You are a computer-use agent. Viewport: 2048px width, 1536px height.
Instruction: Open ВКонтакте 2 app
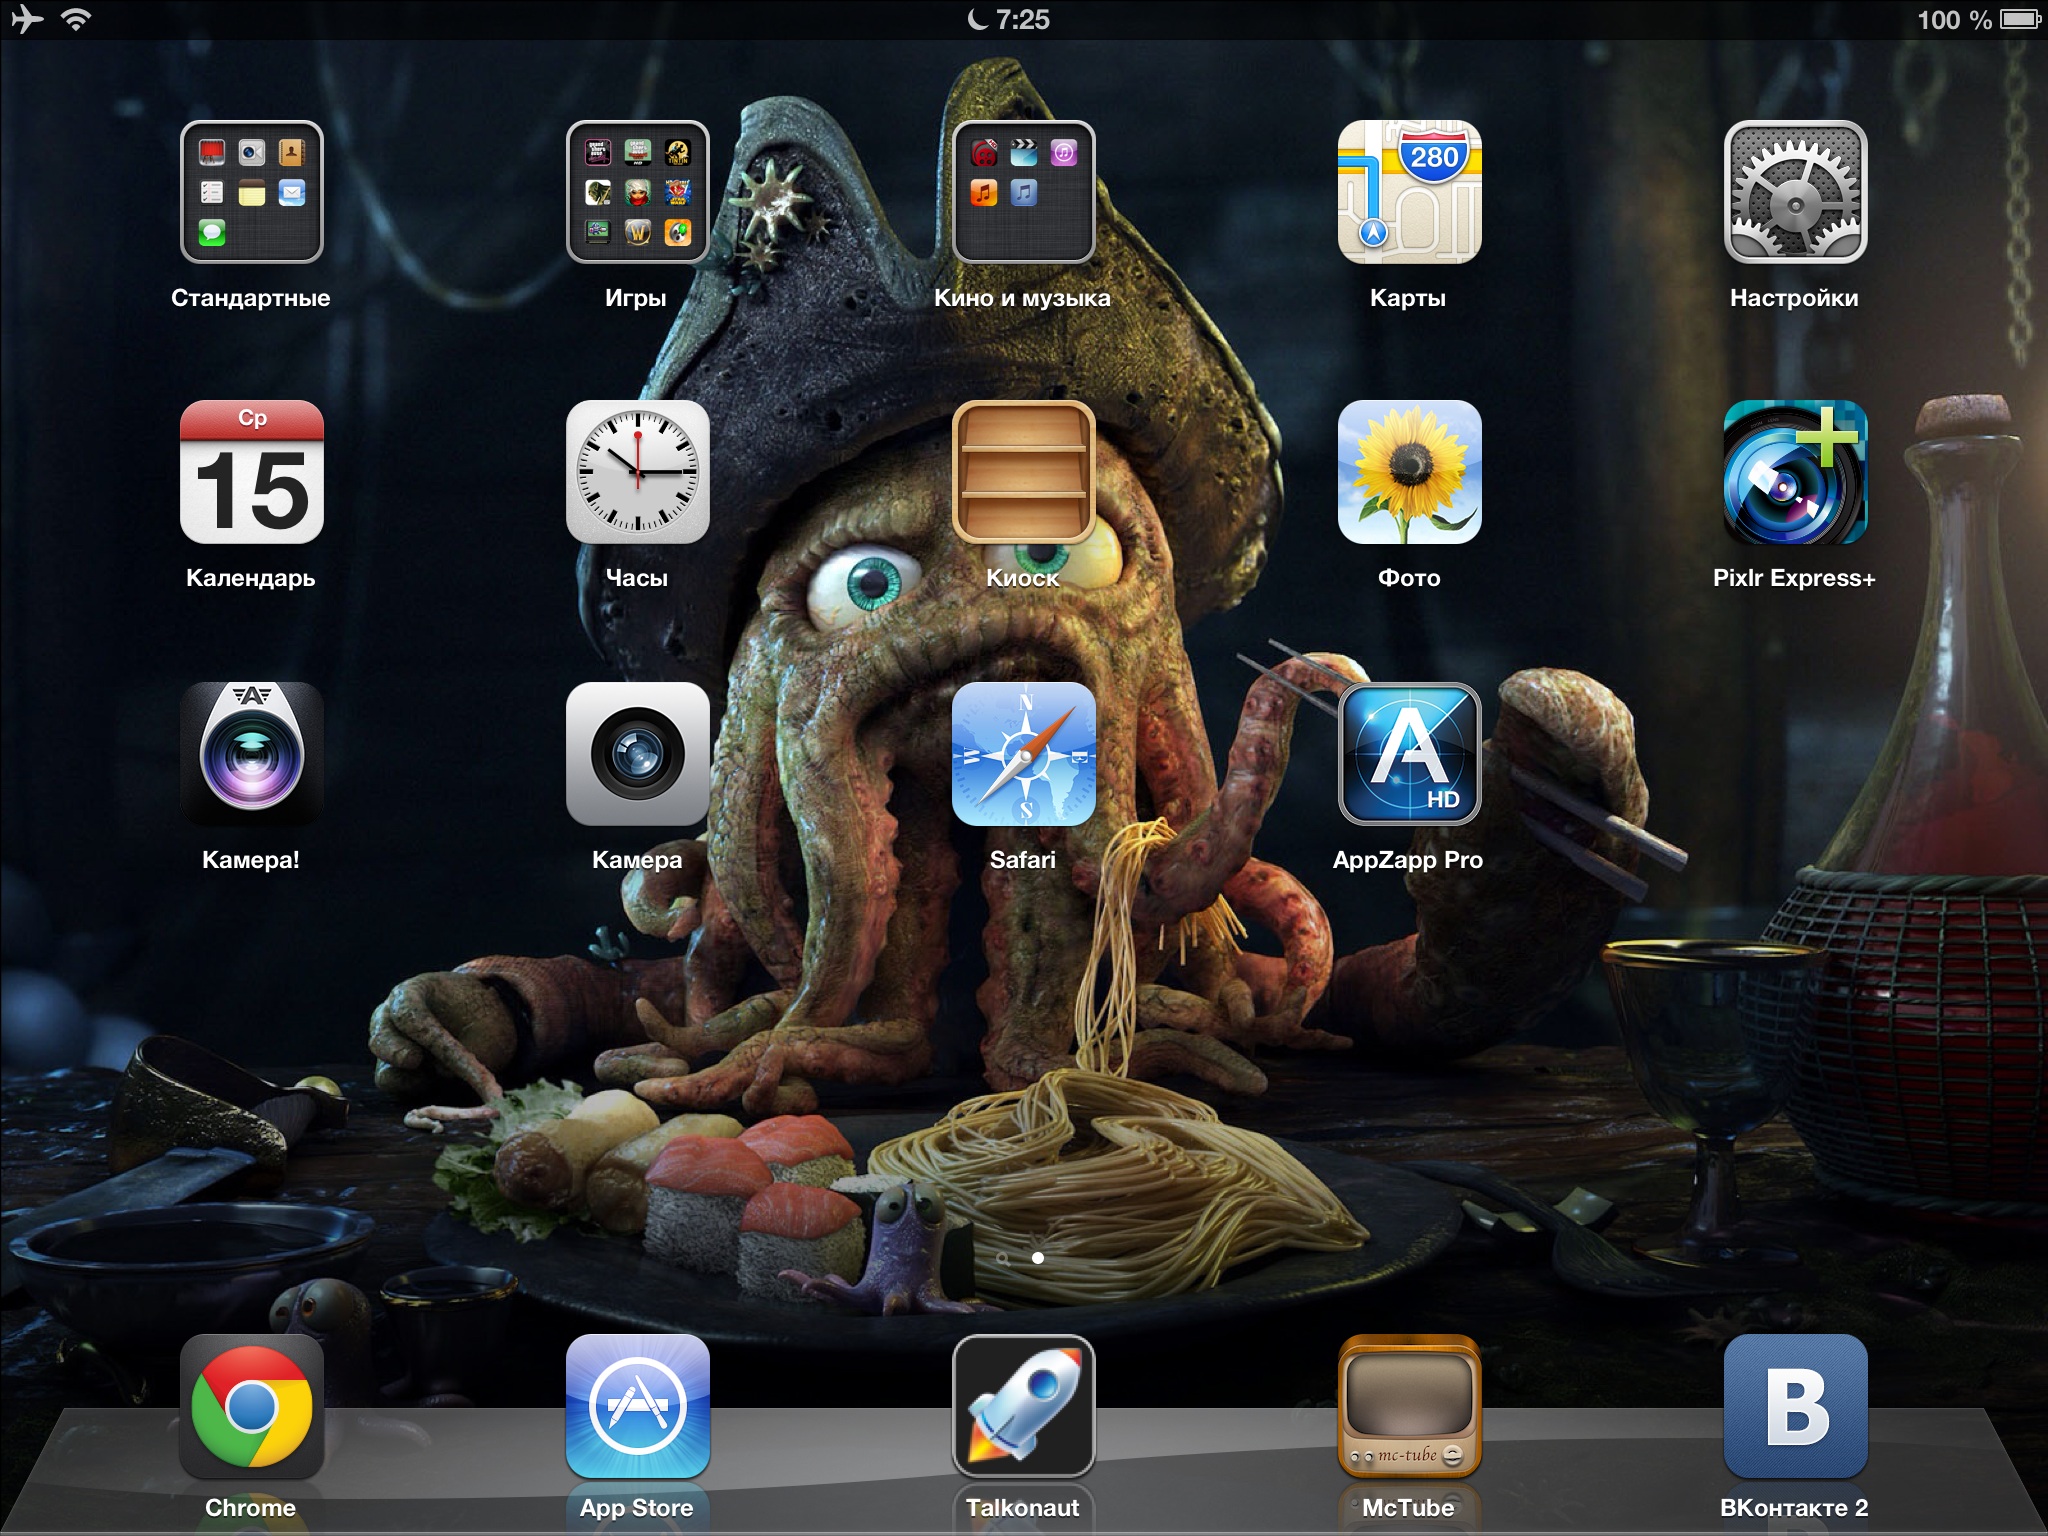pyautogui.click(x=1795, y=1407)
